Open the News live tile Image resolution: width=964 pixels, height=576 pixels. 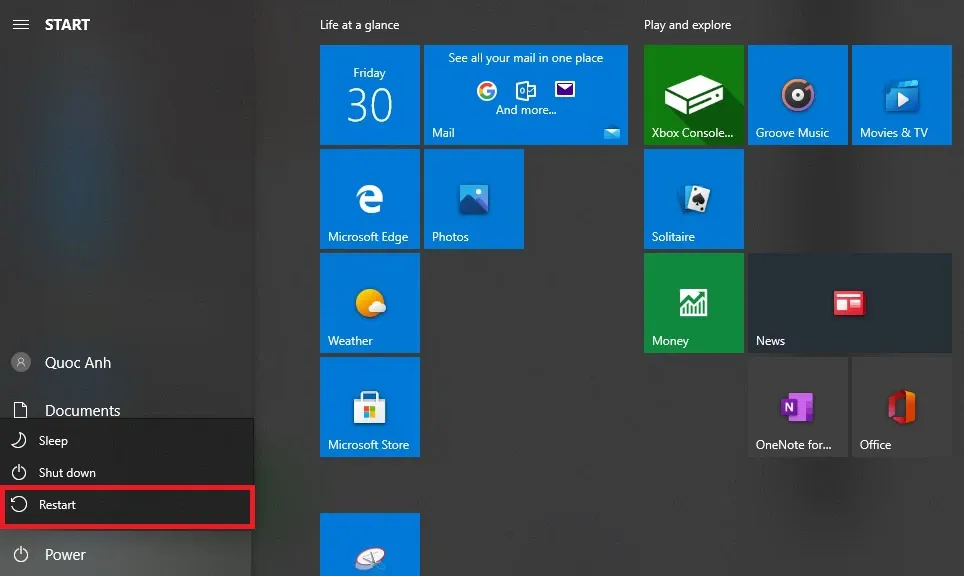[x=849, y=303]
